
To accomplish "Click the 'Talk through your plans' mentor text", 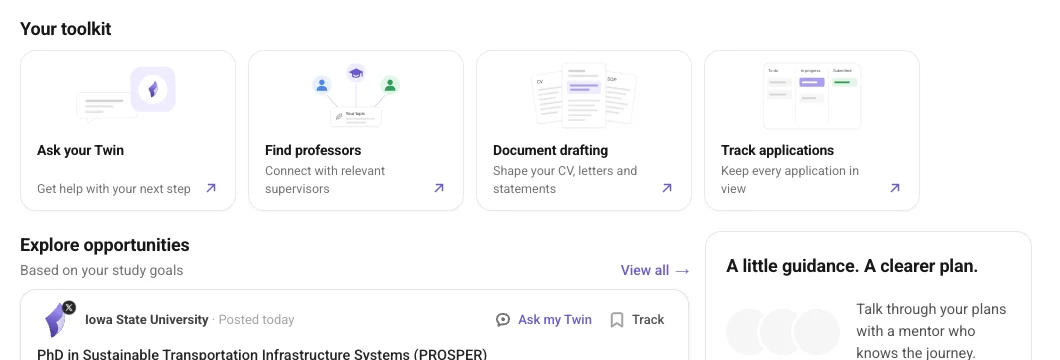I will [931, 331].
